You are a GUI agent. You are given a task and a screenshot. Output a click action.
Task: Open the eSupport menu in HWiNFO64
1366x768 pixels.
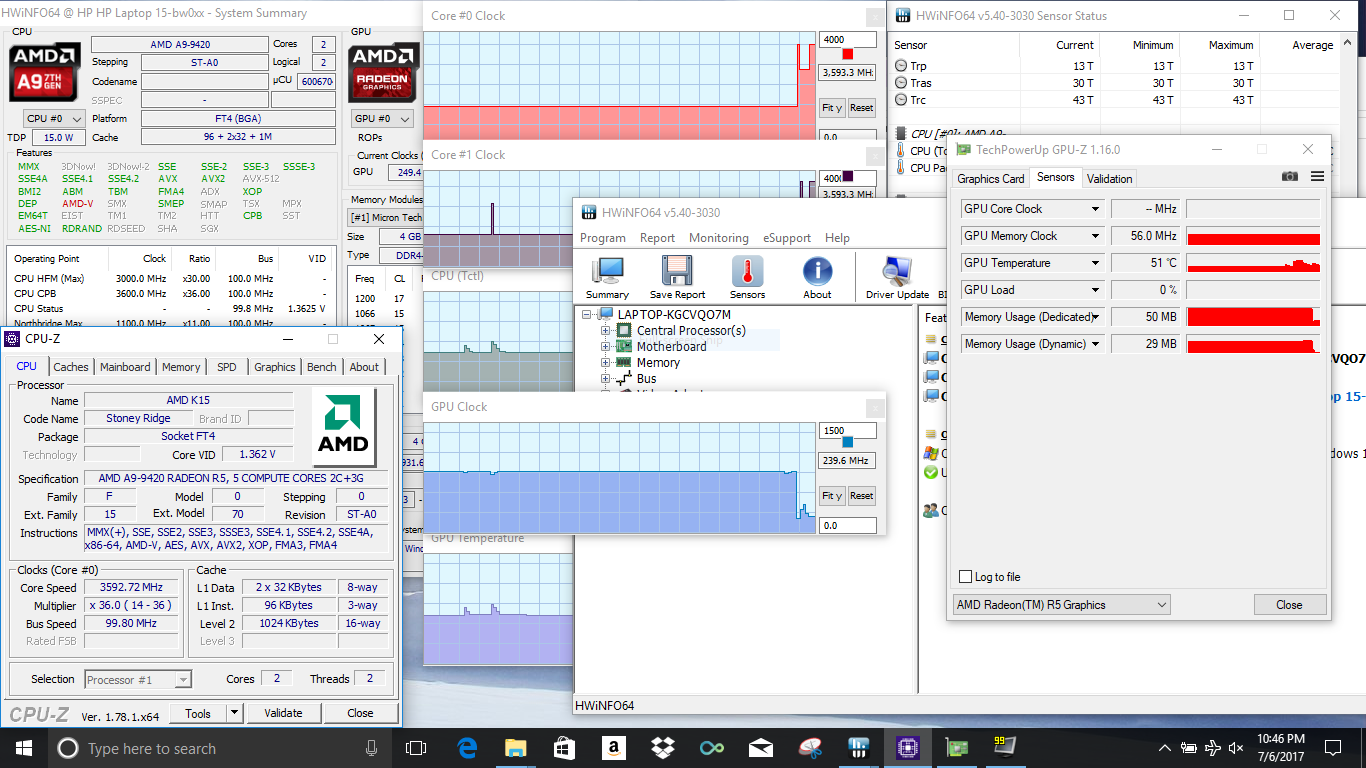point(787,238)
